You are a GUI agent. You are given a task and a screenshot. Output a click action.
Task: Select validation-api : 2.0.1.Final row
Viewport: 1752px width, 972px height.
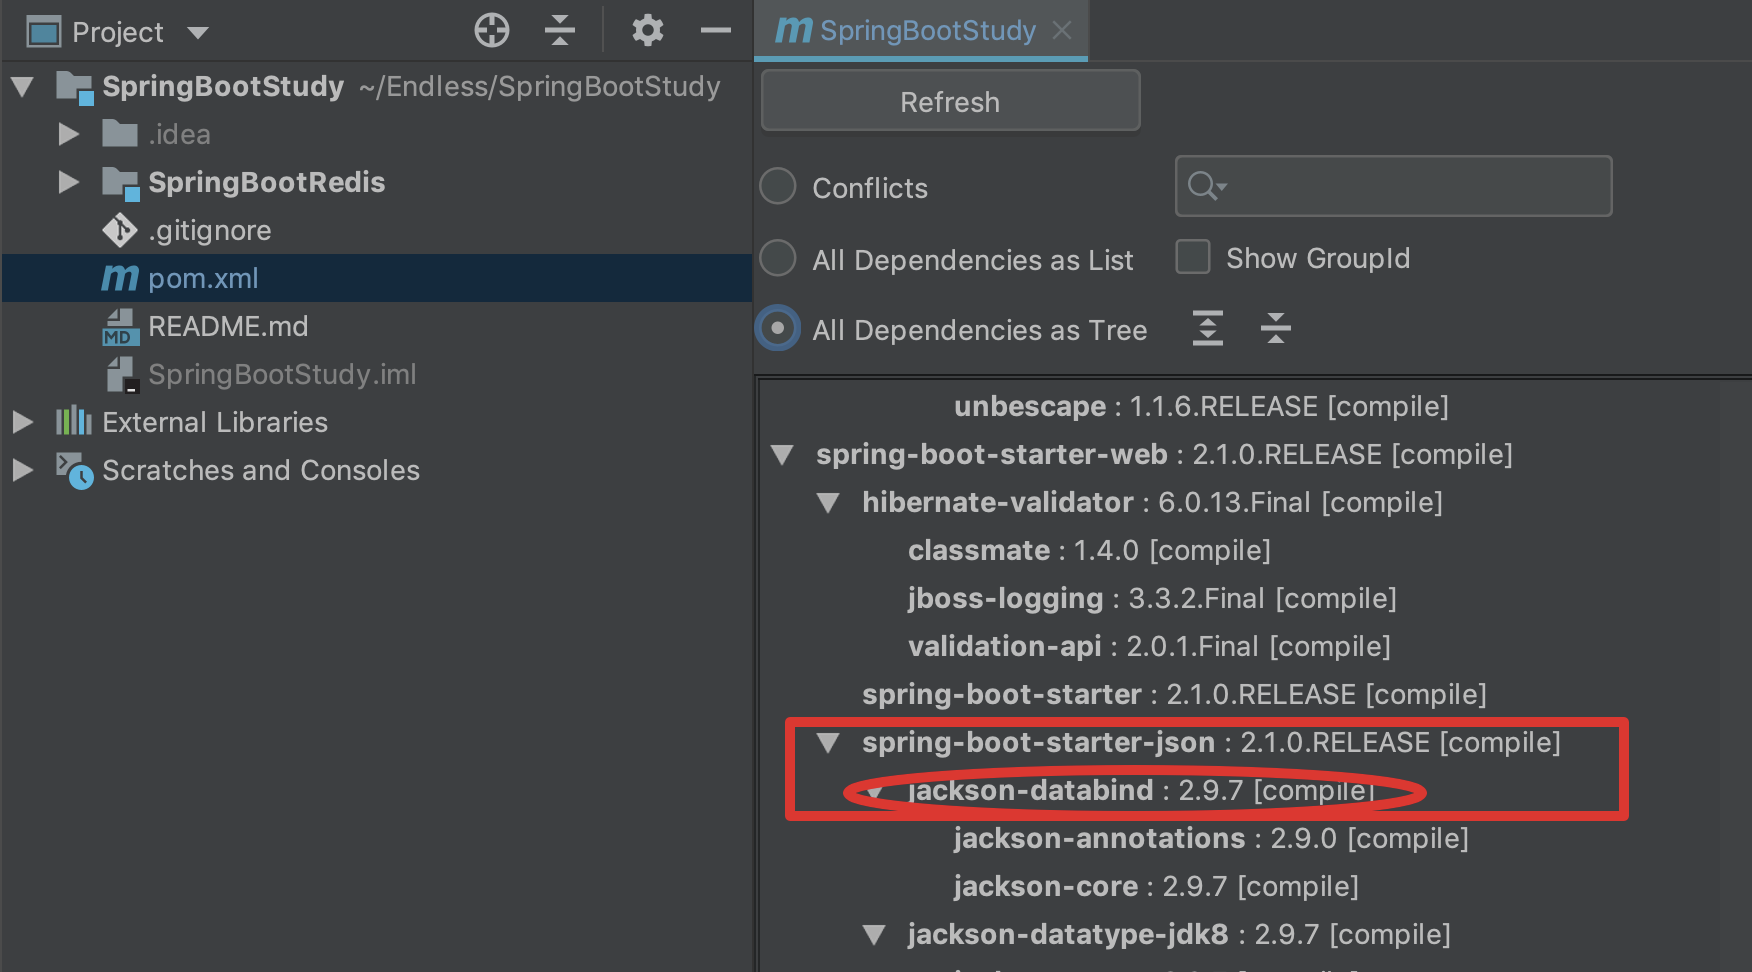point(1149,646)
